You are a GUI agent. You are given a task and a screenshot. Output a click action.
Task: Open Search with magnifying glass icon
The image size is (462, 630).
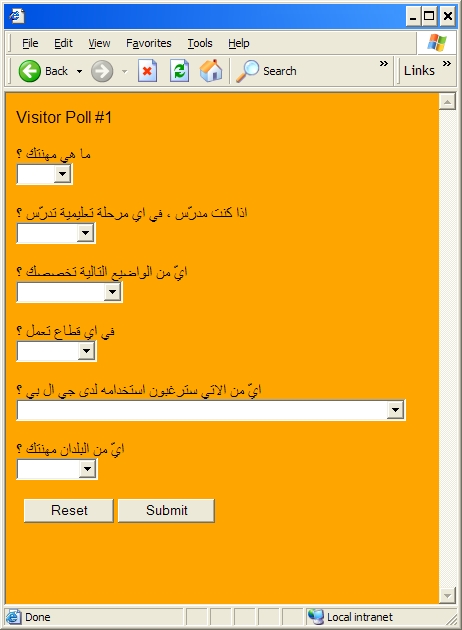(x=247, y=71)
